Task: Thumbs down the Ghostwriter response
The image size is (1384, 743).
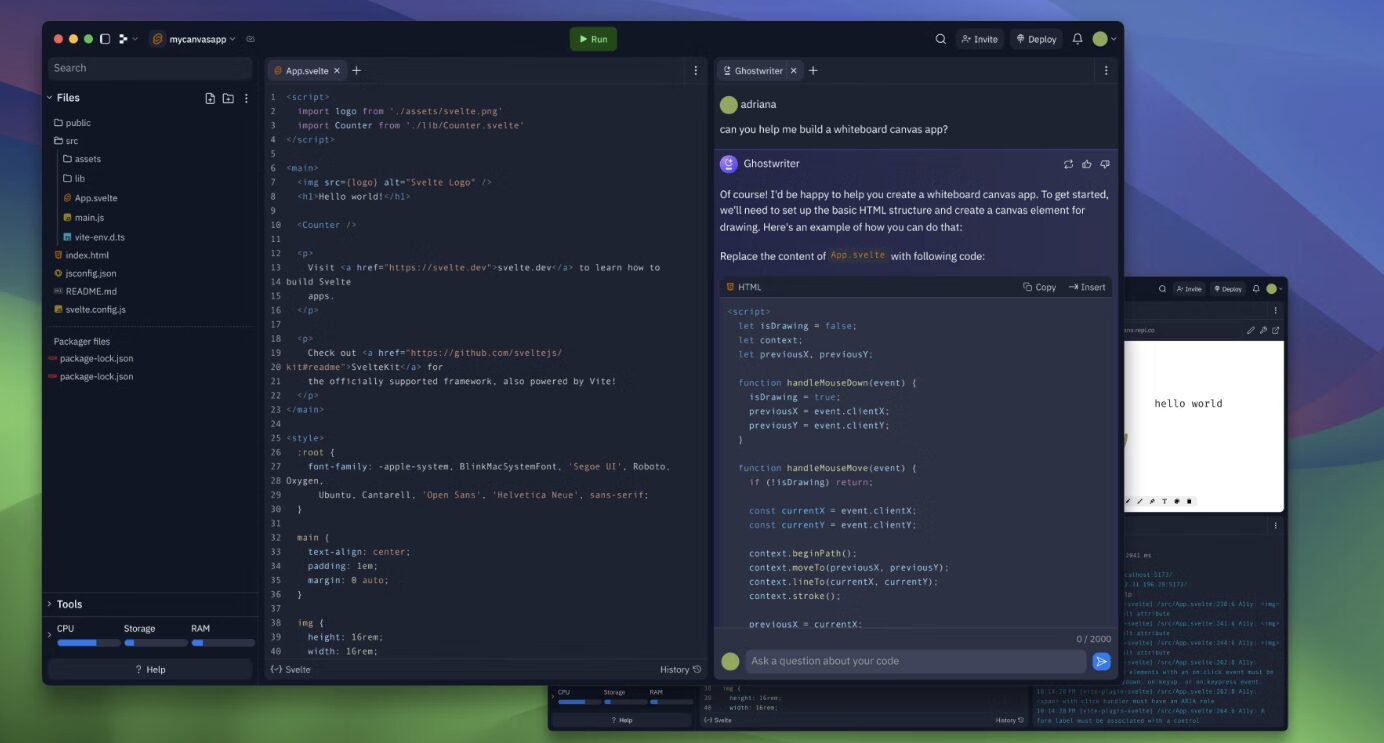Action: pyautogui.click(x=1104, y=164)
